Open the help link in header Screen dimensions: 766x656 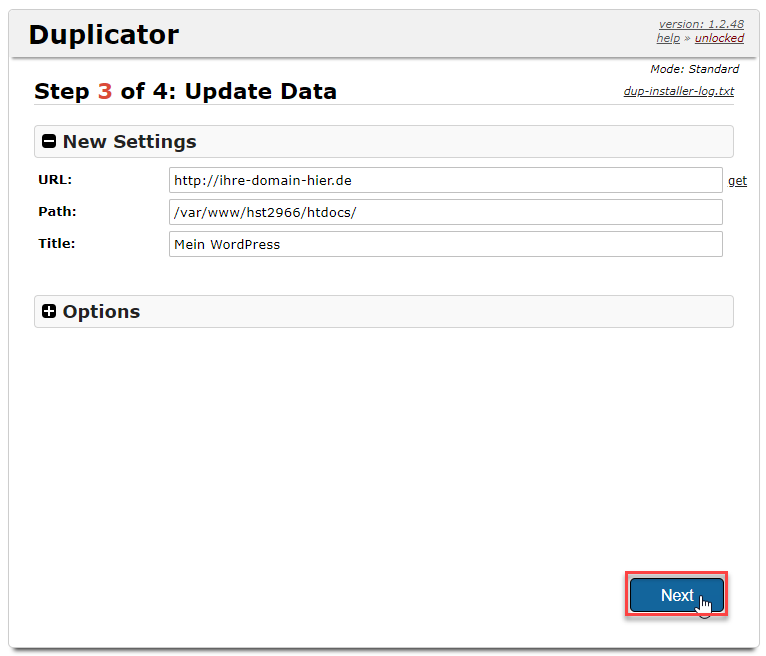[667, 38]
